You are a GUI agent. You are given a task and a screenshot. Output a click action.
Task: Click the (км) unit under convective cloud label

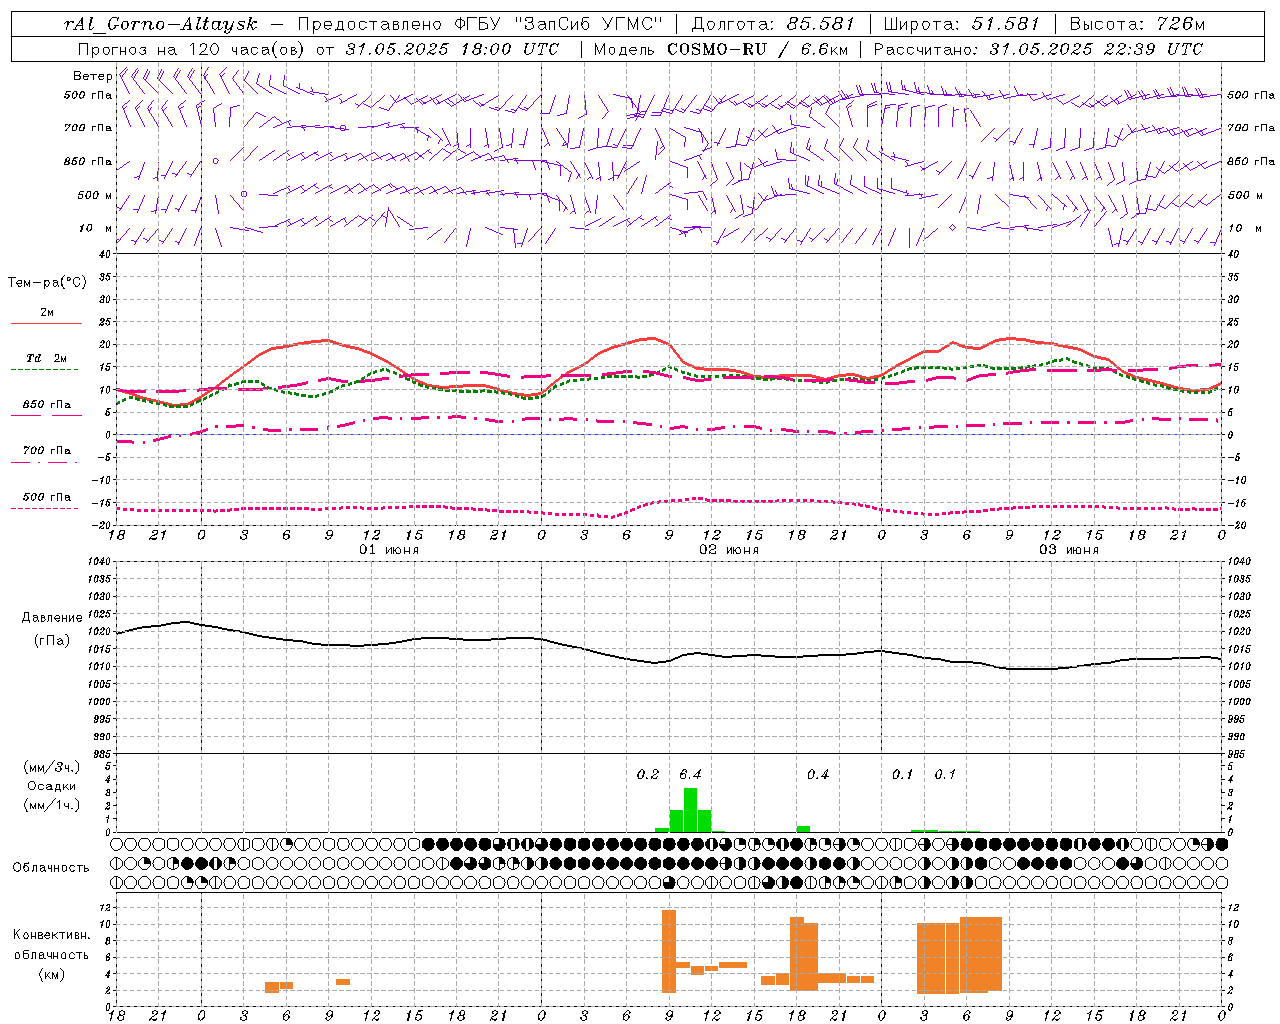pyautogui.click(x=52, y=974)
